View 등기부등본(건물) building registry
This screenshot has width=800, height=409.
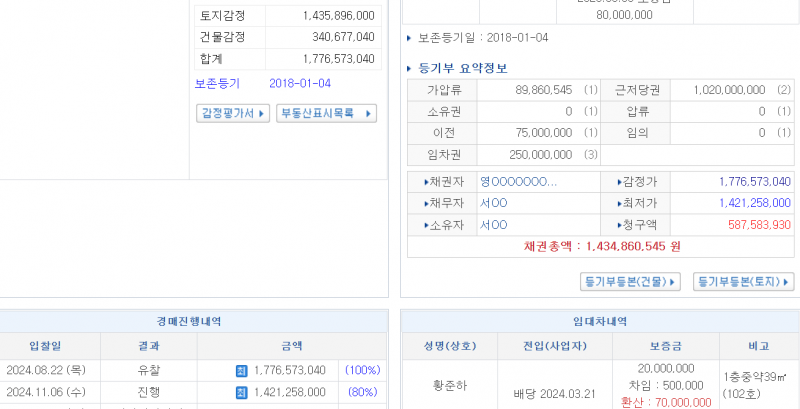[630, 282]
